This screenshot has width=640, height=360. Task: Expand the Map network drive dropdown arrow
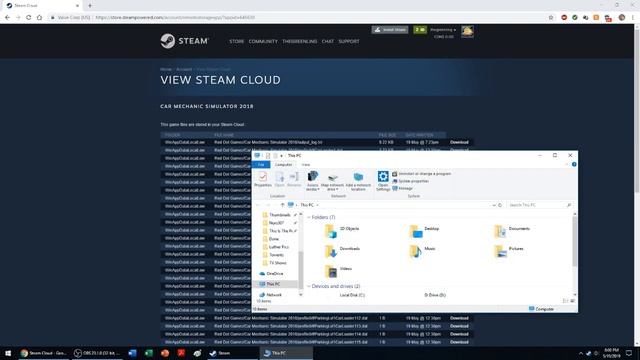point(338,189)
